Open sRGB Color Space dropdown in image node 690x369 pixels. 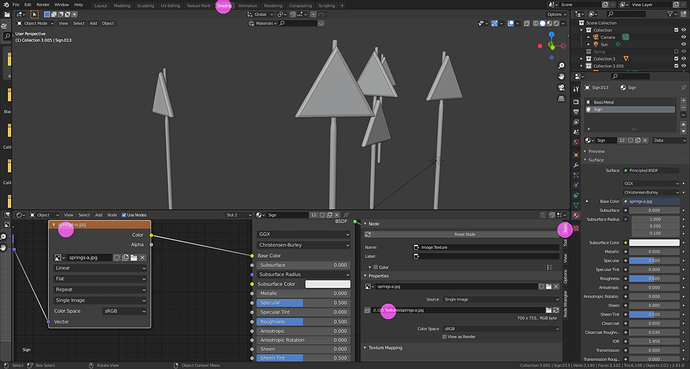(125, 311)
